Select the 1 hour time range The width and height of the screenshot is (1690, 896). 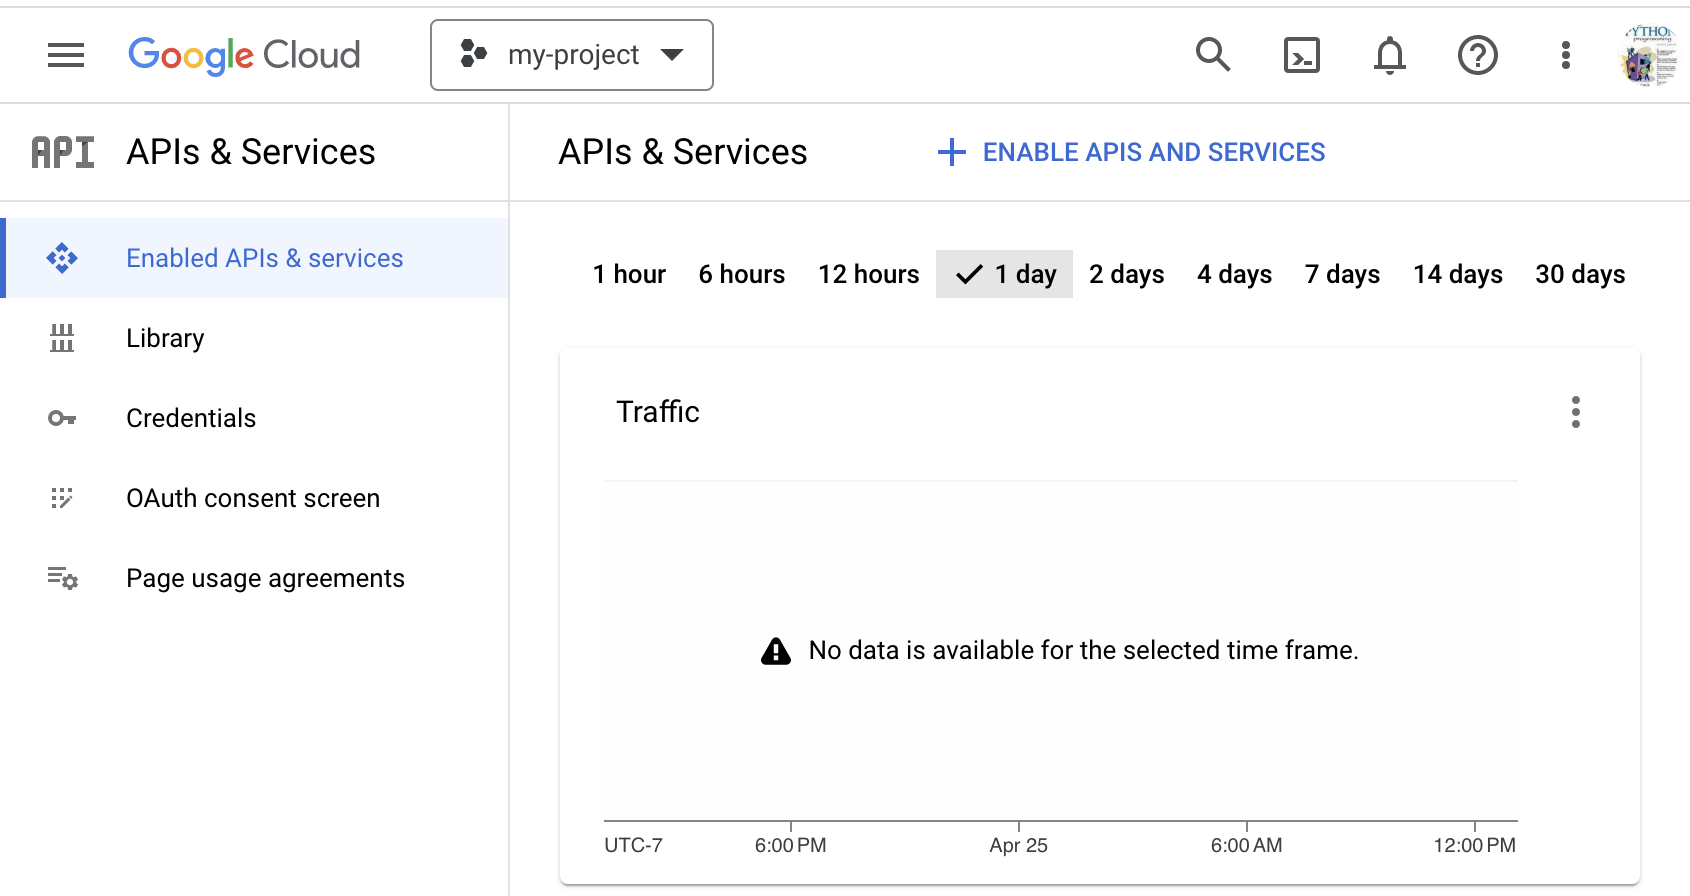click(x=629, y=274)
